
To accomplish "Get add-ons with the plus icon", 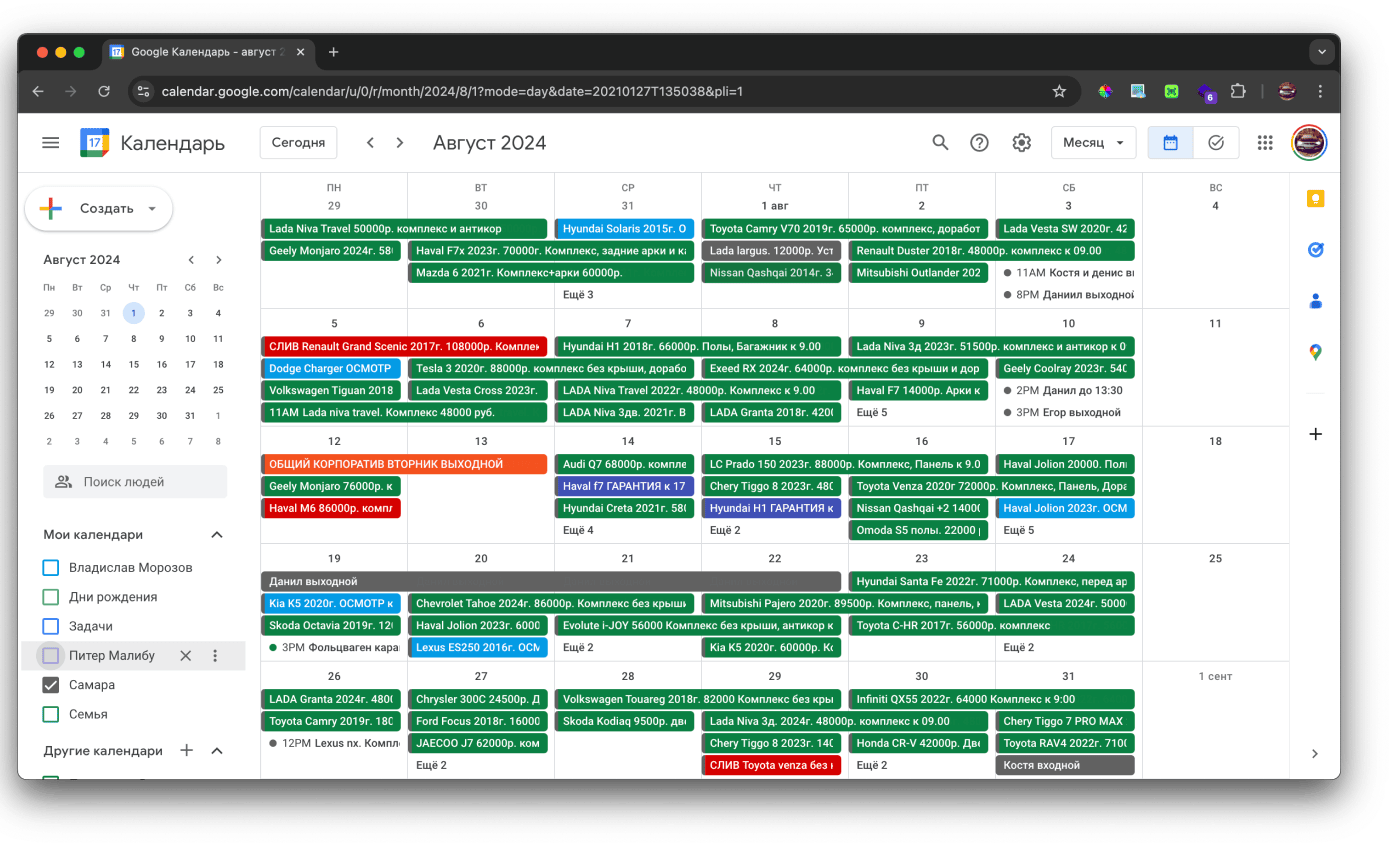I will point(1315,434).
